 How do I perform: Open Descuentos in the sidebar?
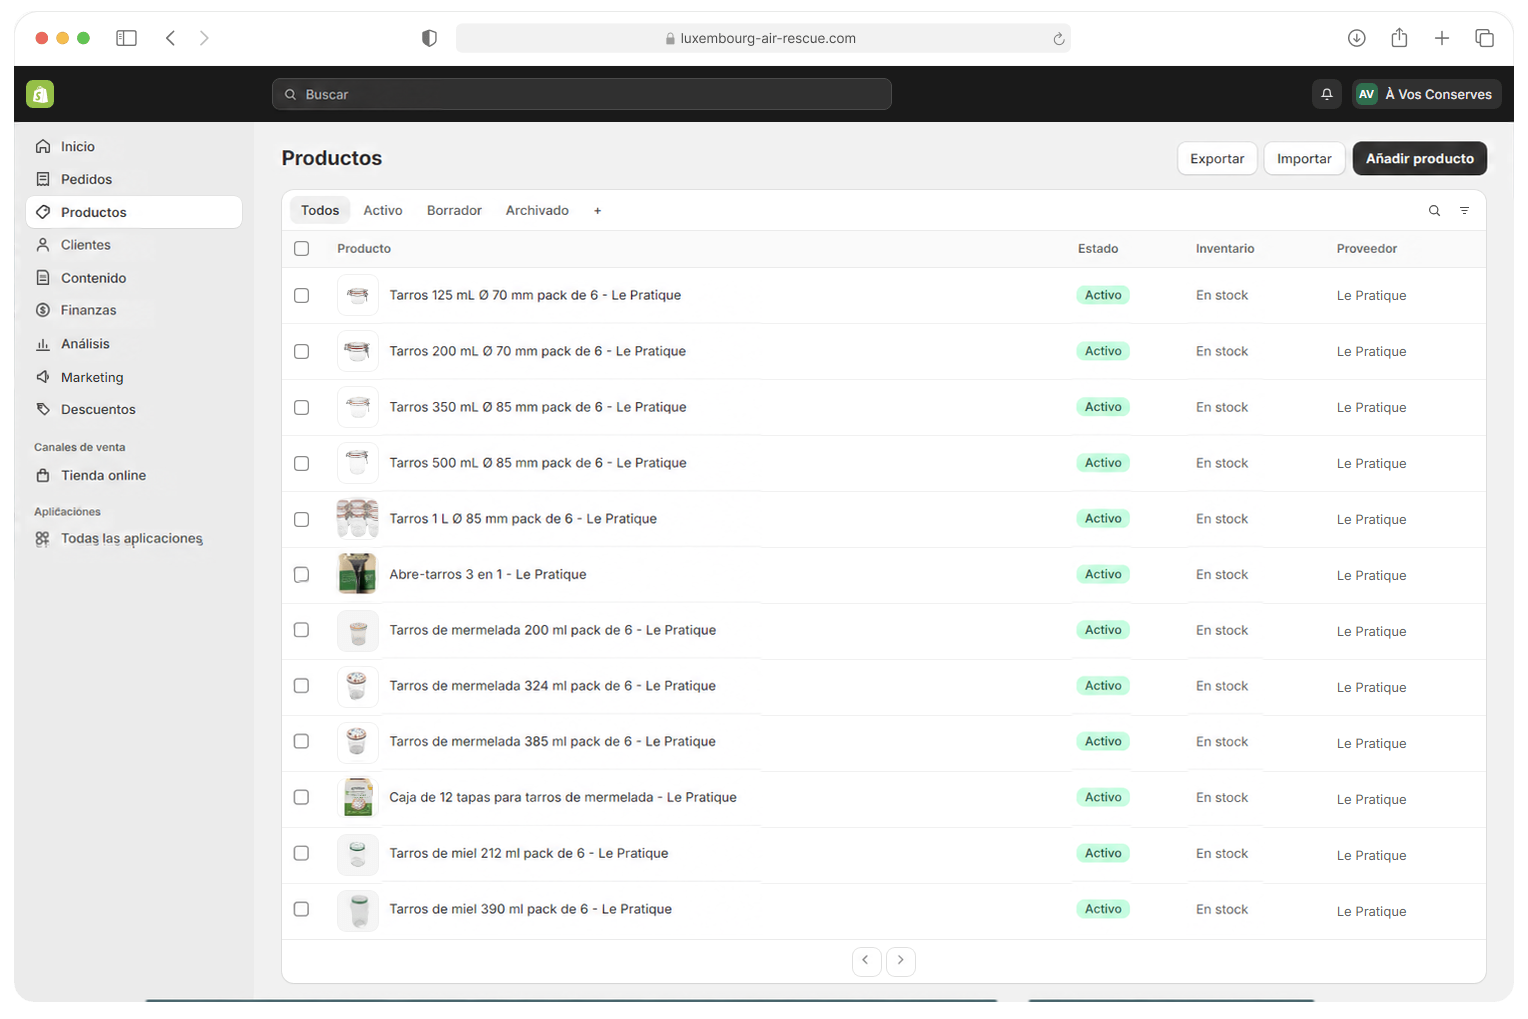point(134,410)
